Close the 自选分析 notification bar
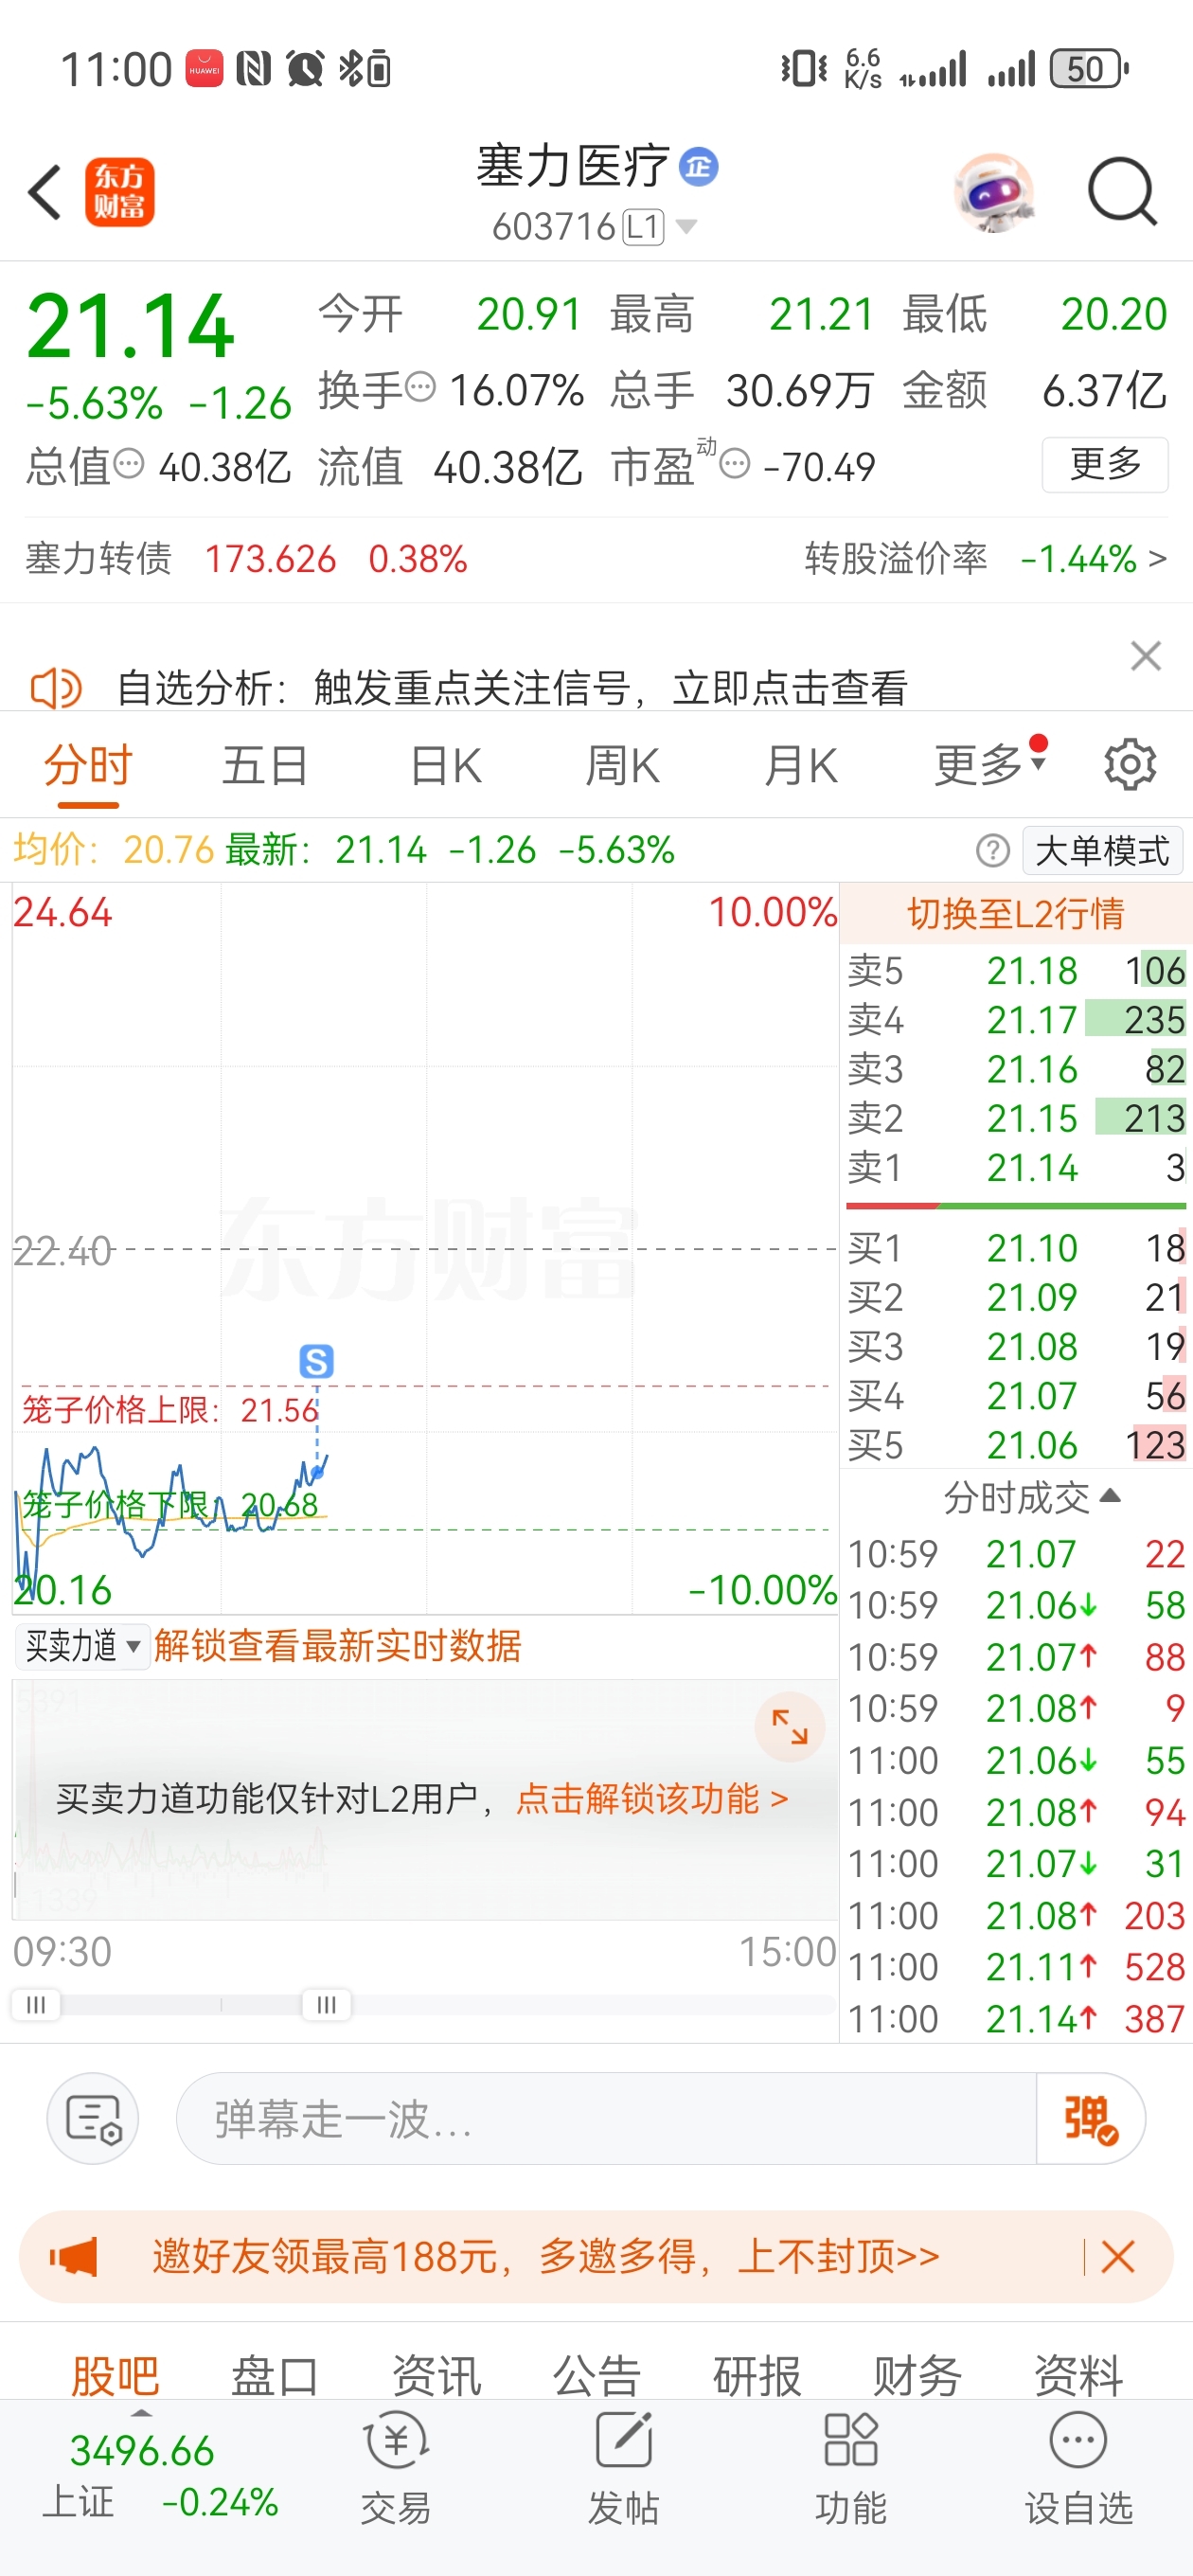 (x=1145, y=656)
